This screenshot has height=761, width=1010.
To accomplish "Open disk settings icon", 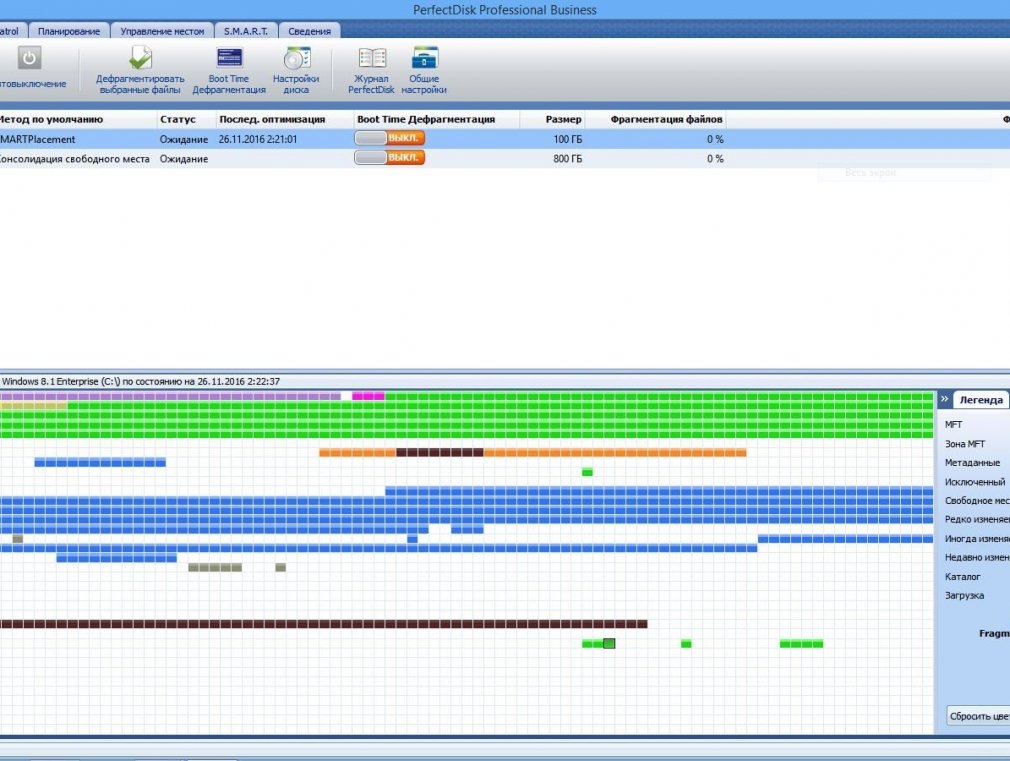I will tap(296, 71).
